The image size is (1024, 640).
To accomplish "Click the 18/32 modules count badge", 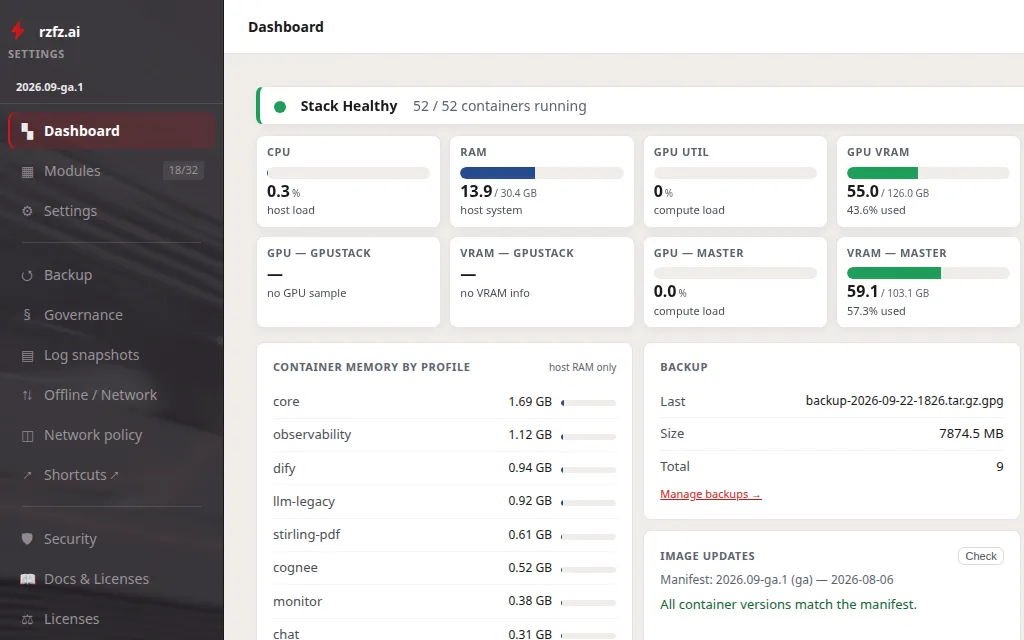I will point(183,170).
